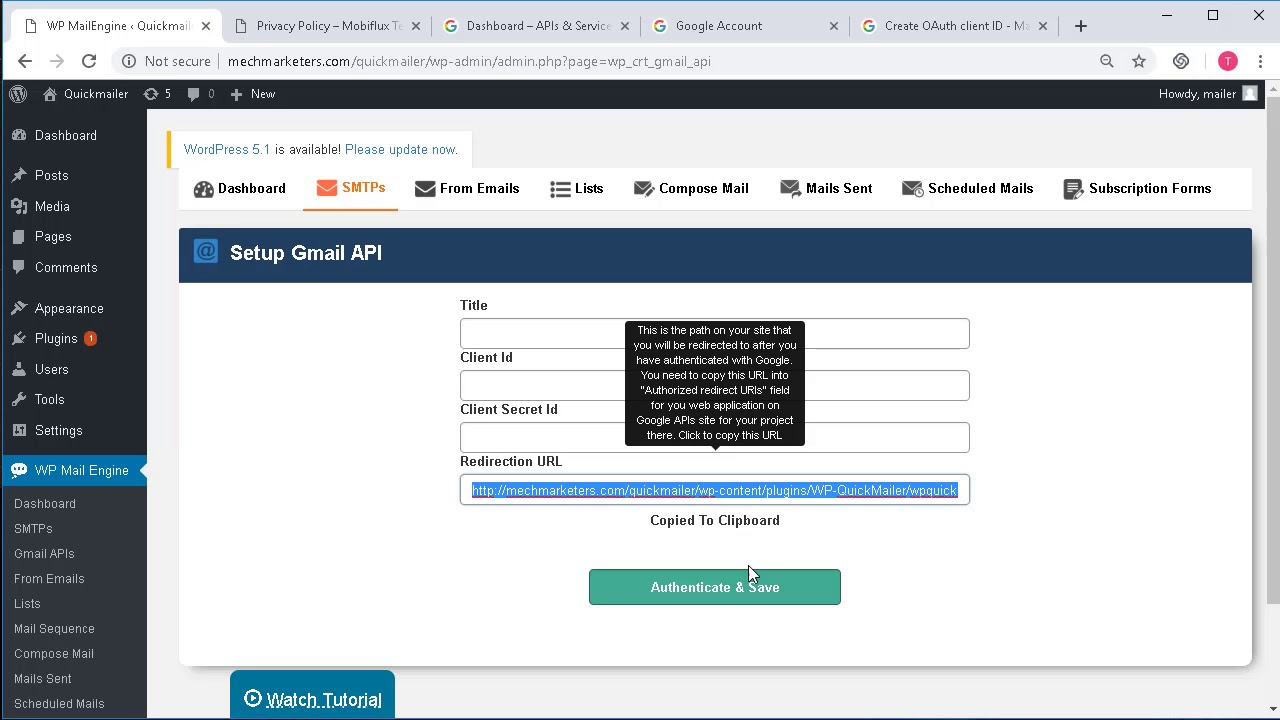The image size is (1280, 720).
Task: Open Mail Sequence submenu item
Action: point(54,628)
